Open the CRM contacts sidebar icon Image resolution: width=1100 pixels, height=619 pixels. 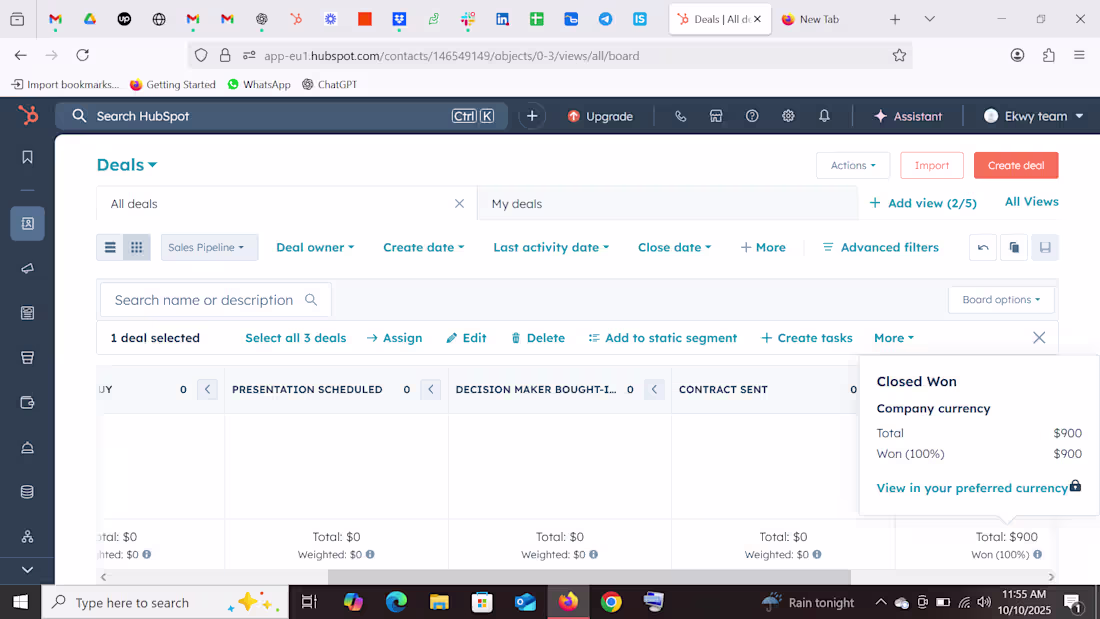pos(27,223)
